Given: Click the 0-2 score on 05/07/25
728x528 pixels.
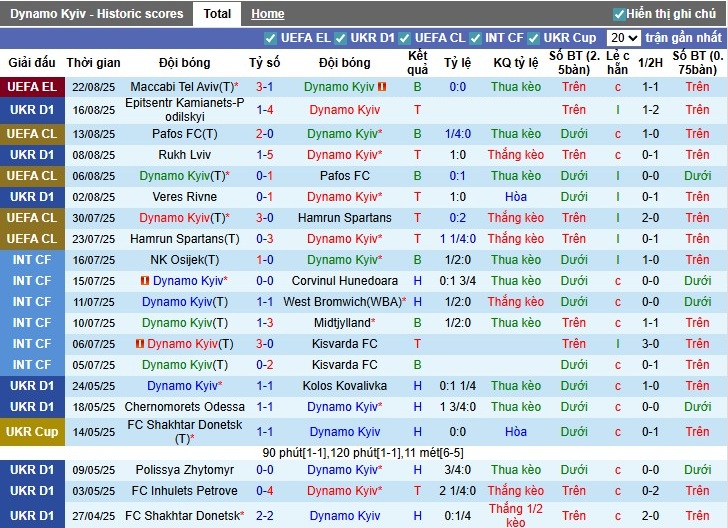Looking at the screenshot, I should click(x=264, y=365).
